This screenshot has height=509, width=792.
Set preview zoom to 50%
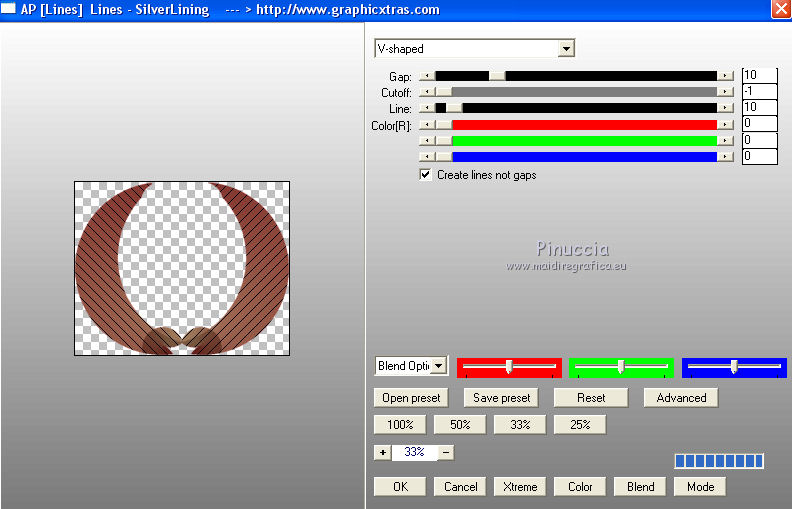click(460, 425)
